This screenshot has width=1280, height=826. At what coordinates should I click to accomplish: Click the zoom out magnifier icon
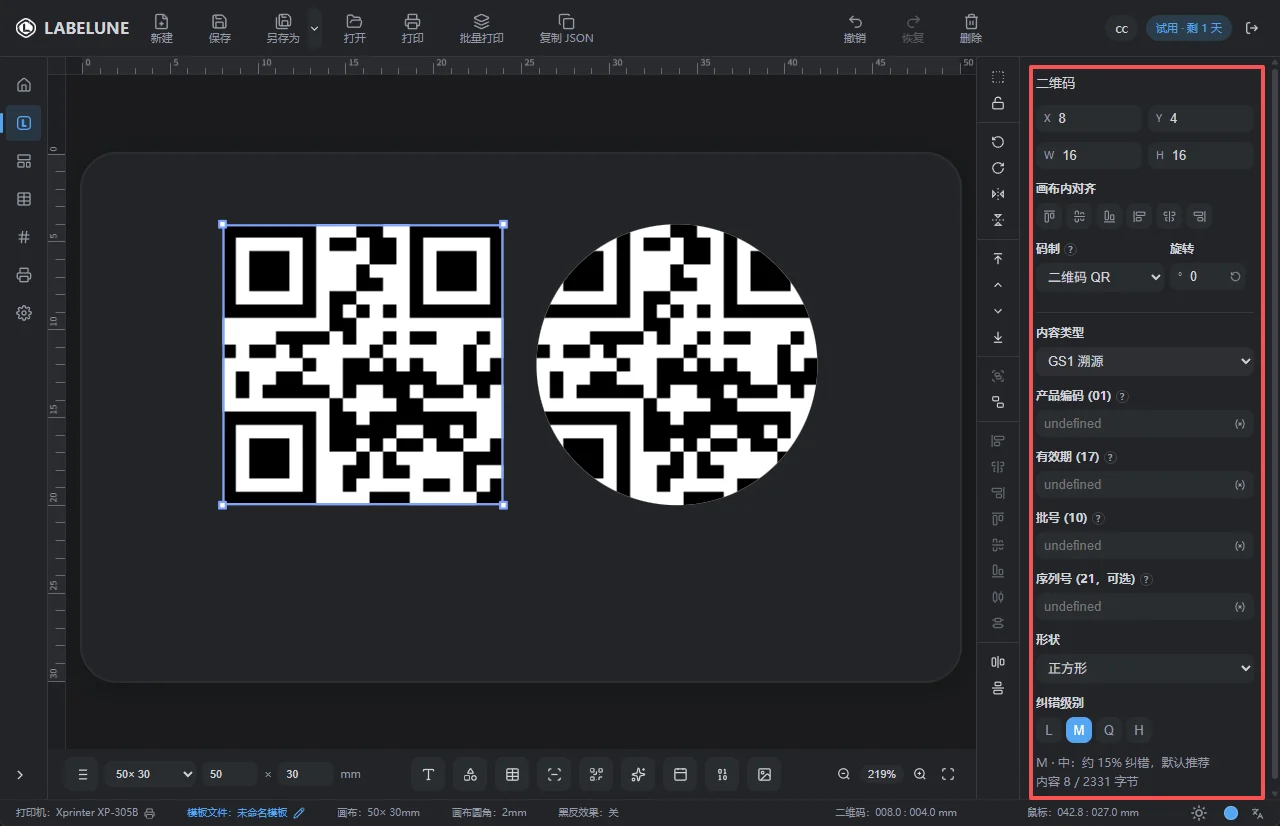(844, 774)
